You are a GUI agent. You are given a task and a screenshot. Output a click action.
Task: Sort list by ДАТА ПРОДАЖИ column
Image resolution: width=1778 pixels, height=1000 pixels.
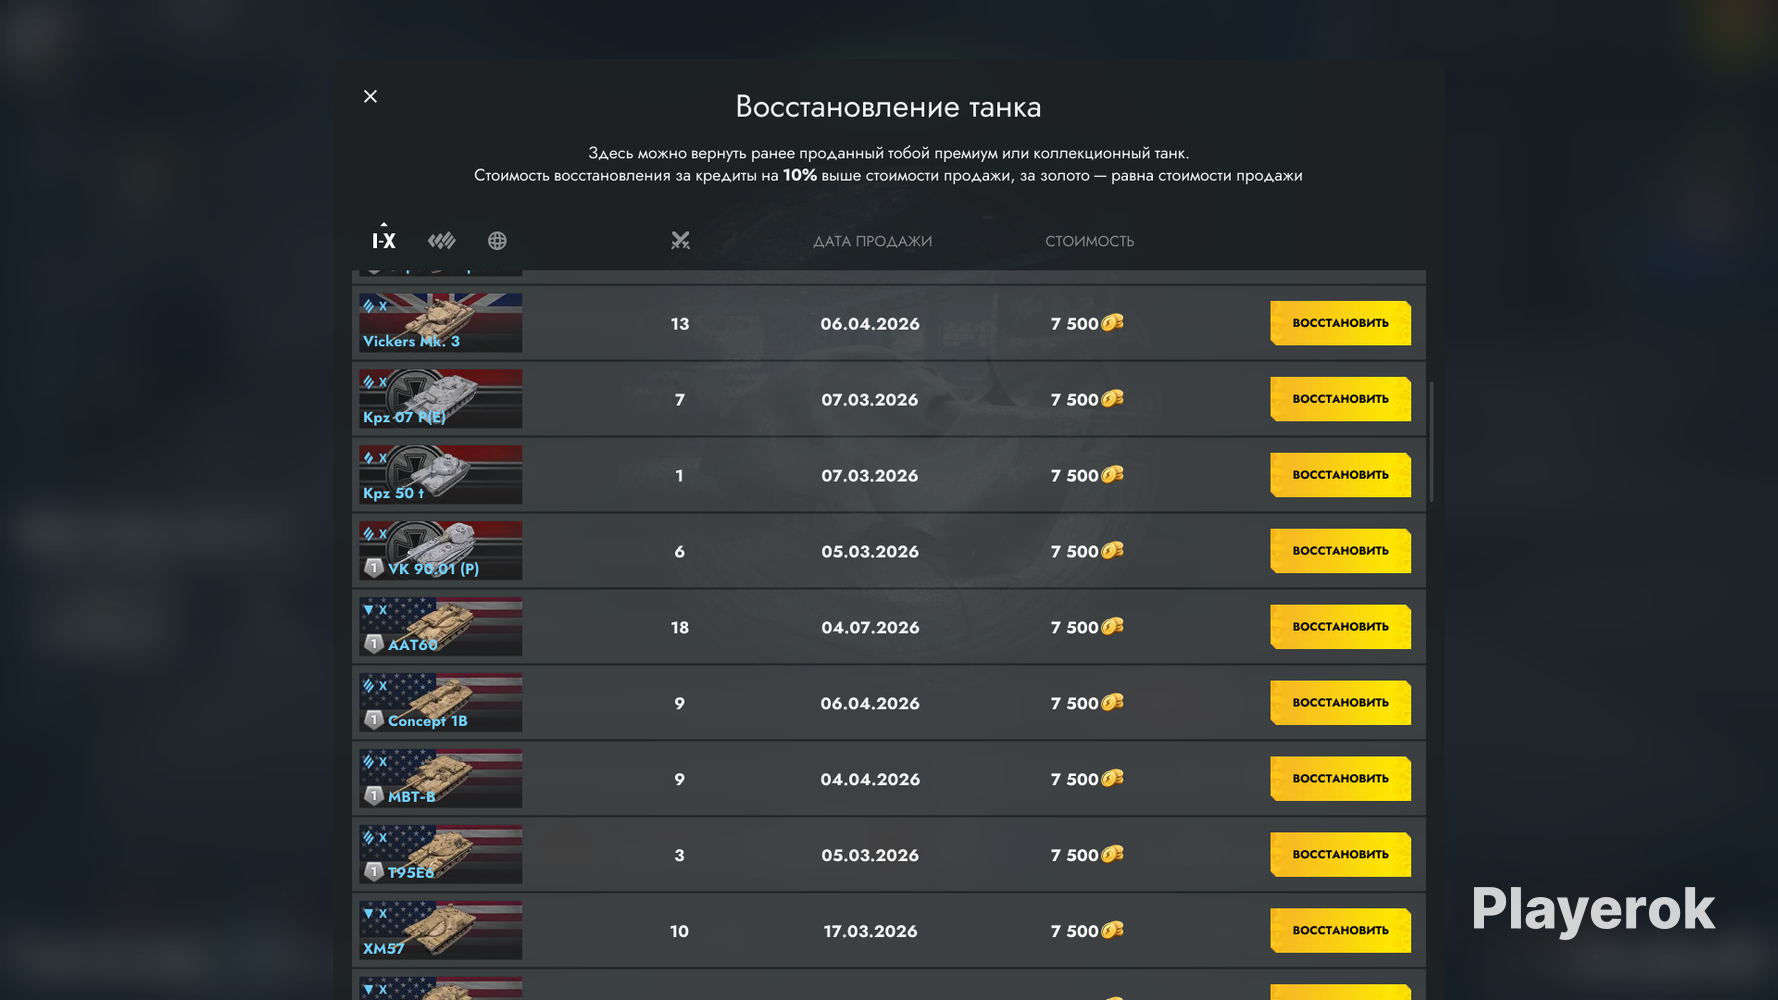[x=872, y=241]
